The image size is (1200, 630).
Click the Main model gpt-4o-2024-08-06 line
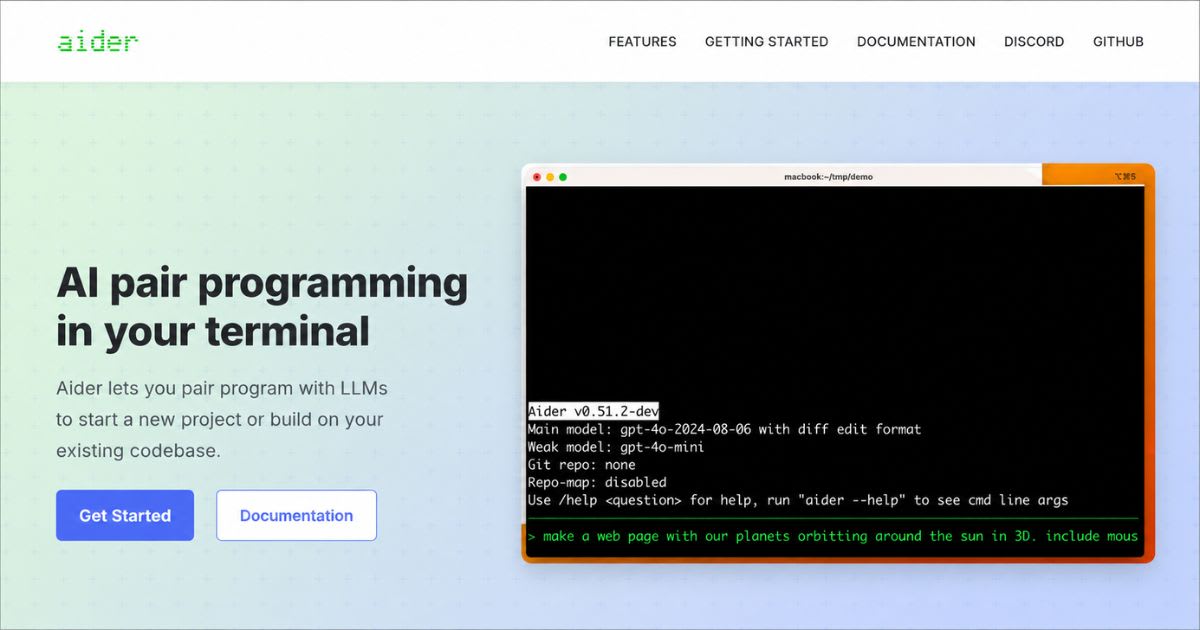coord(724,429)
